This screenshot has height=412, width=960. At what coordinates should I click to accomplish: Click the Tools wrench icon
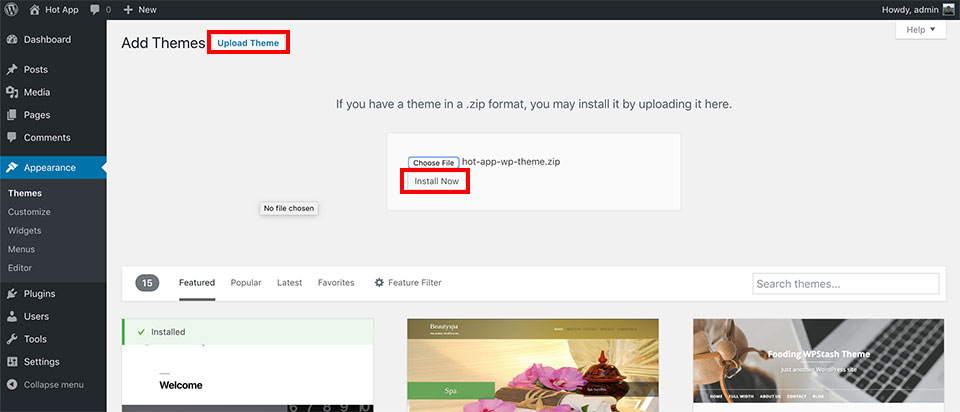coord(12,339)
